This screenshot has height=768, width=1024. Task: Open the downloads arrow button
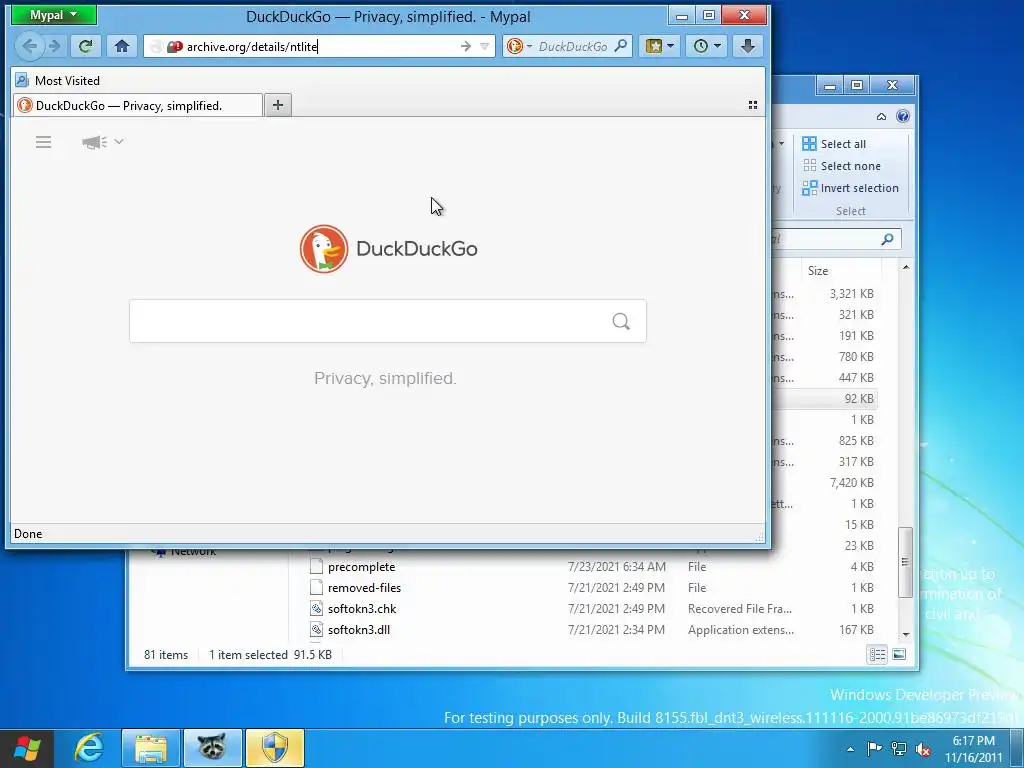point(748,46)
